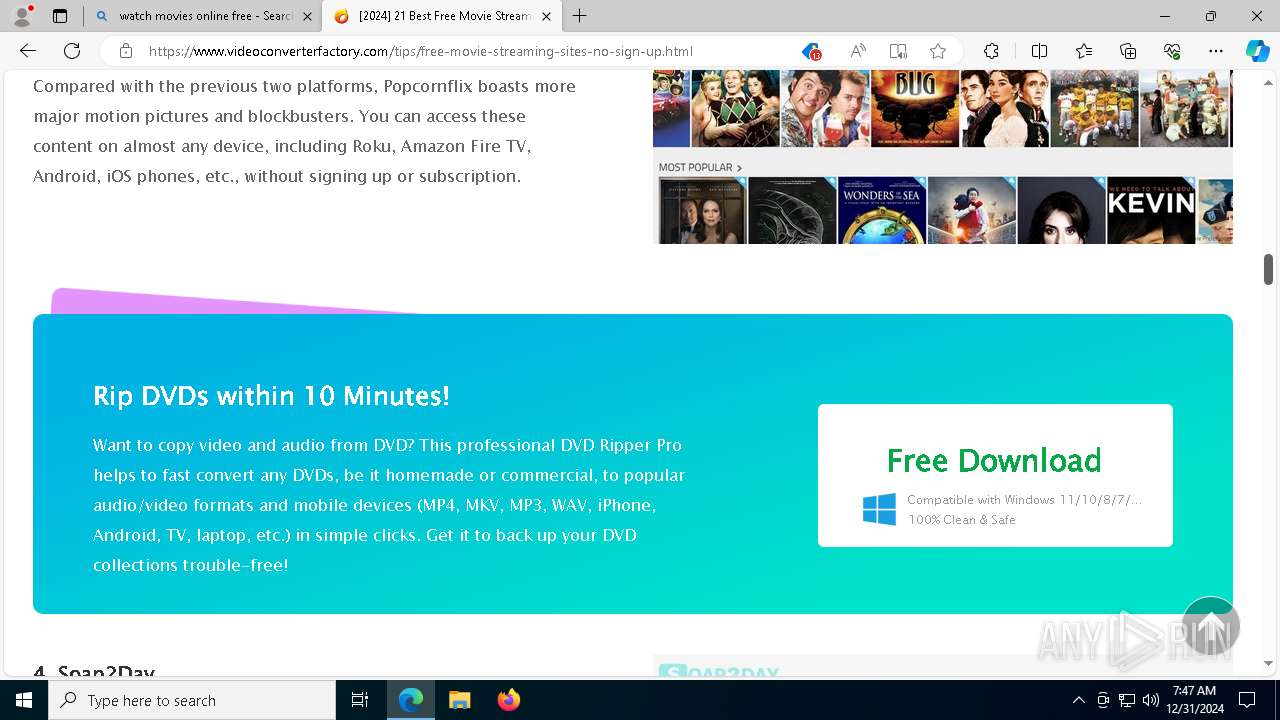Add this page to favorites star
This screenshot has width=1280, height=720.
[938, 51]
